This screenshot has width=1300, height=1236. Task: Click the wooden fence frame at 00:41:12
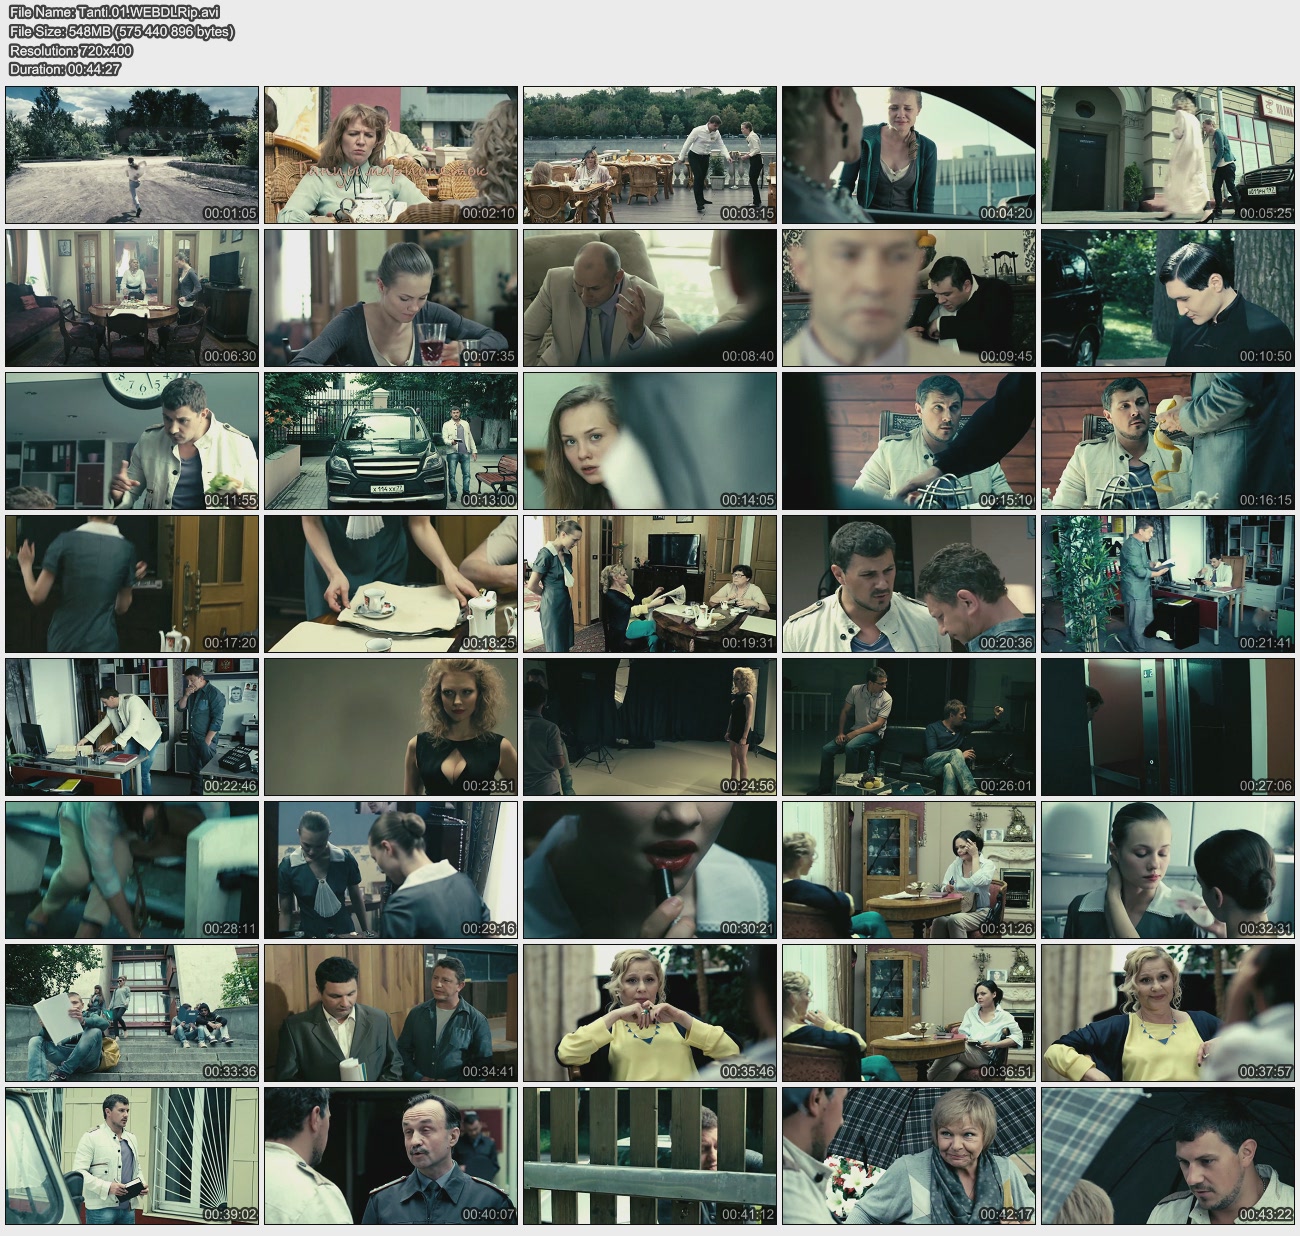[x=650, y=1156]
